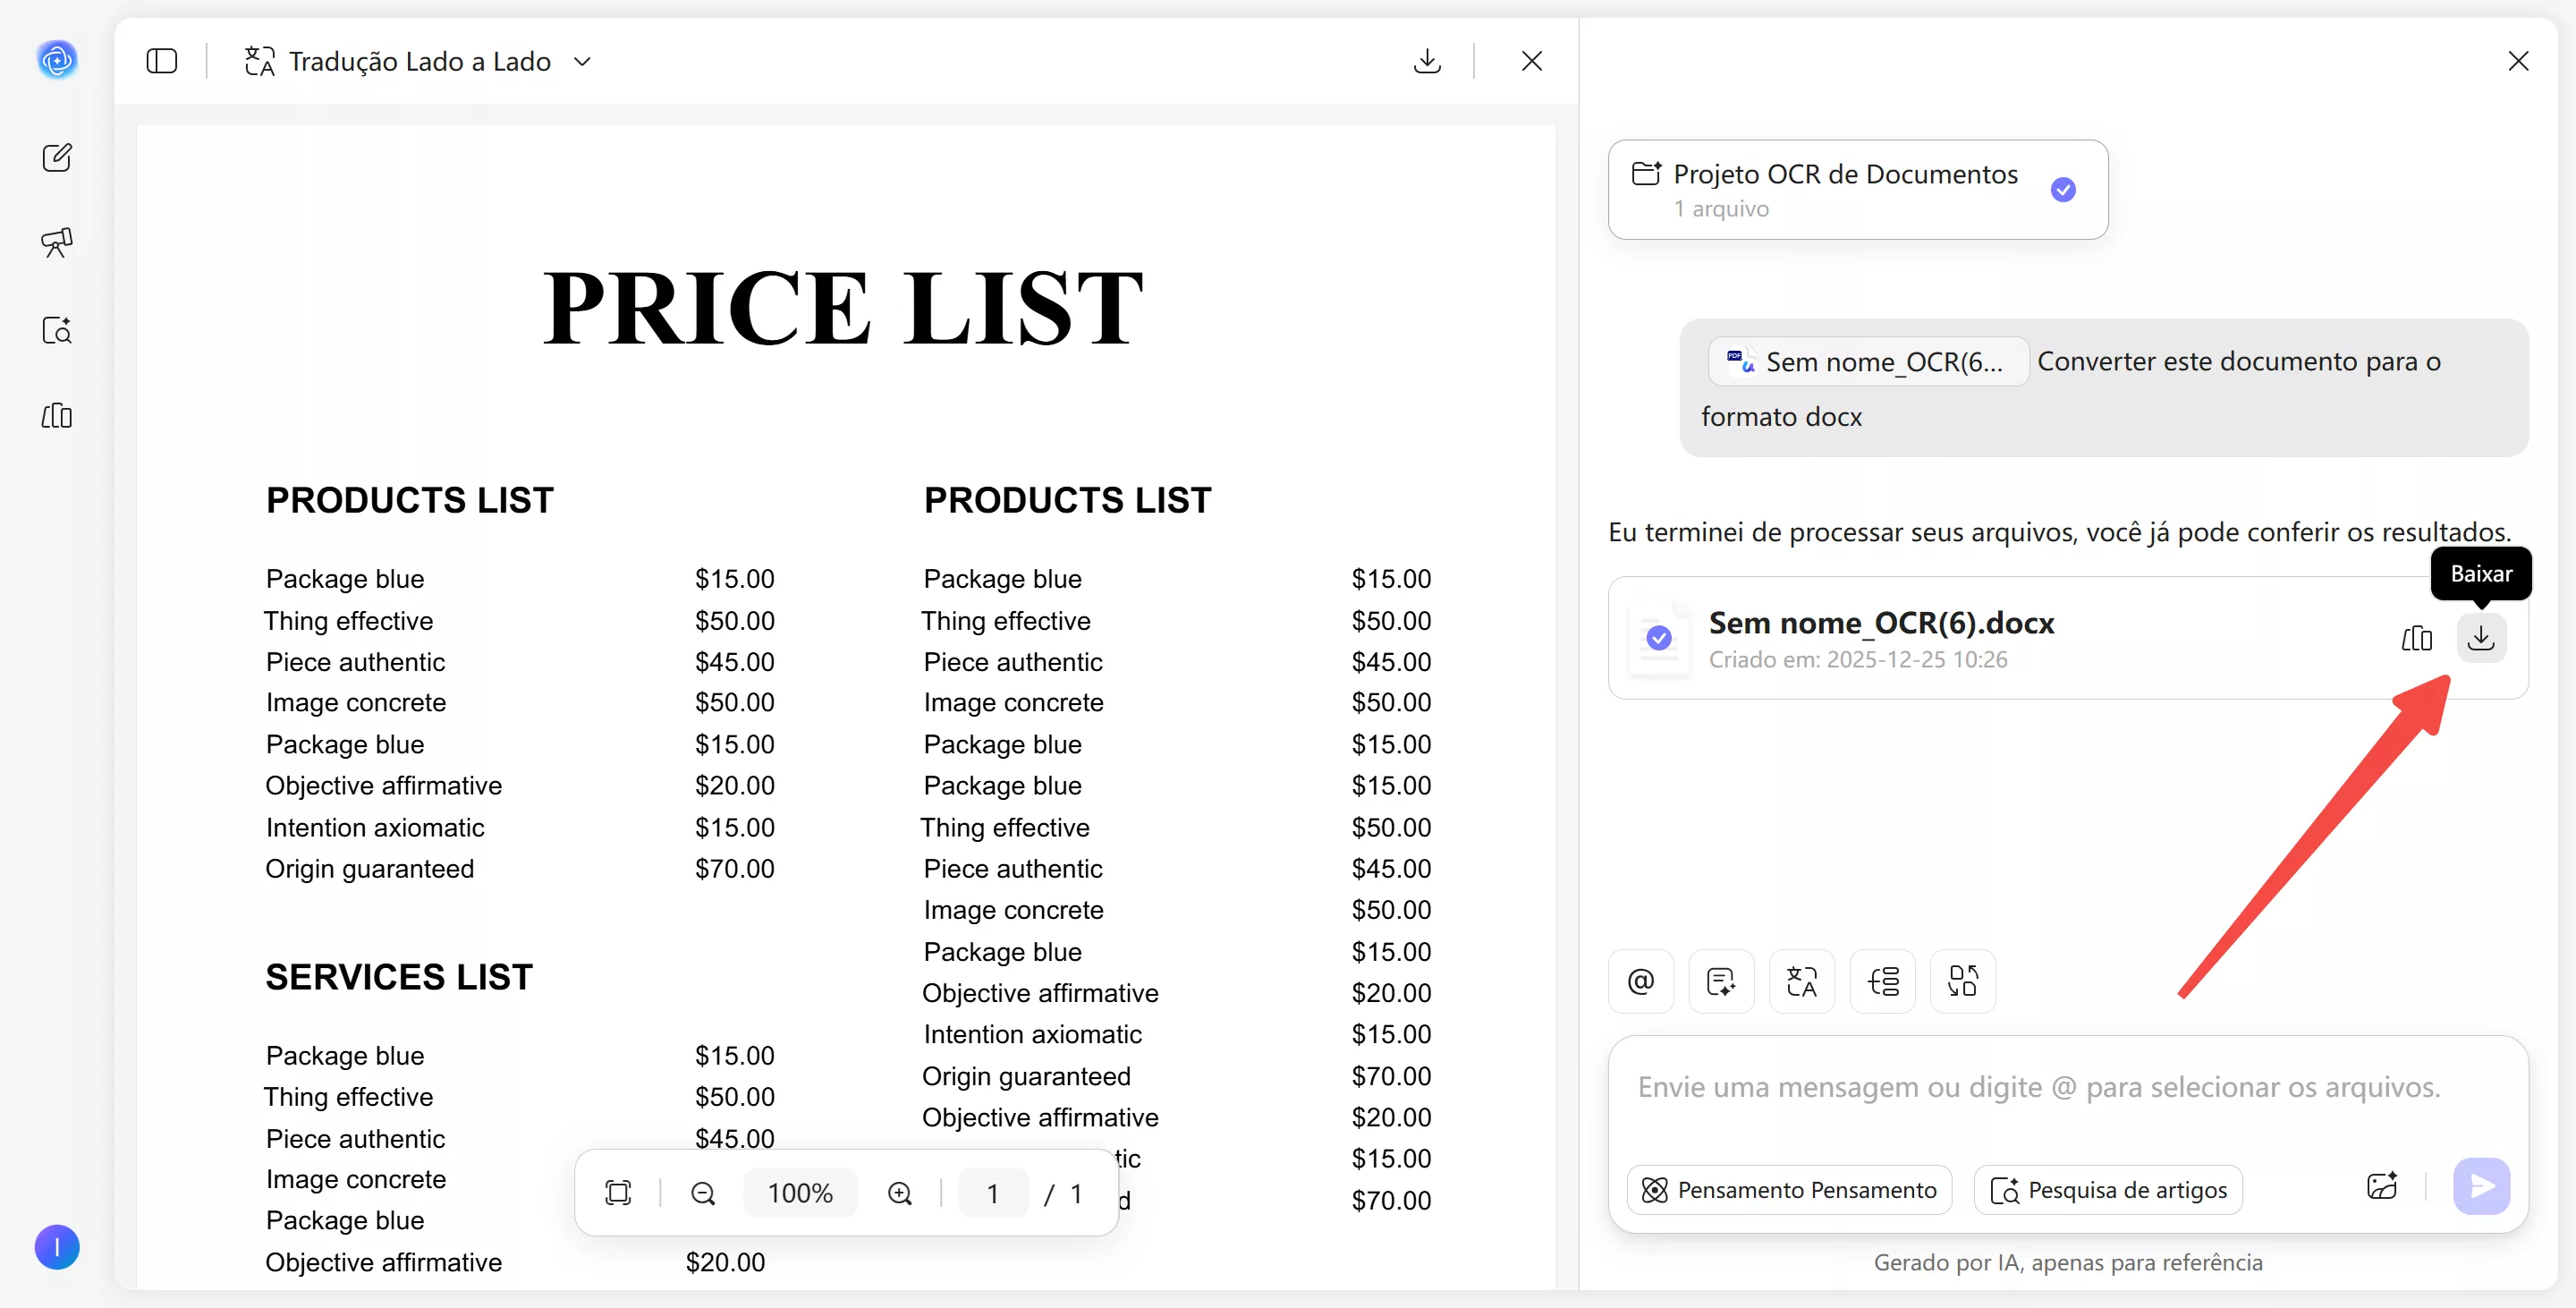2576x1308 pixels.
Task: Click the 100% zoom level box
Action: (800, 1192)
